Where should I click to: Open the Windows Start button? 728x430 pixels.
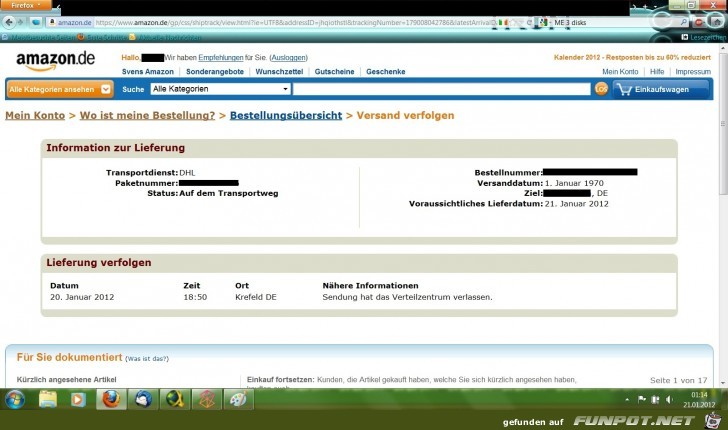pyautogui.click(x=15, y=399)
